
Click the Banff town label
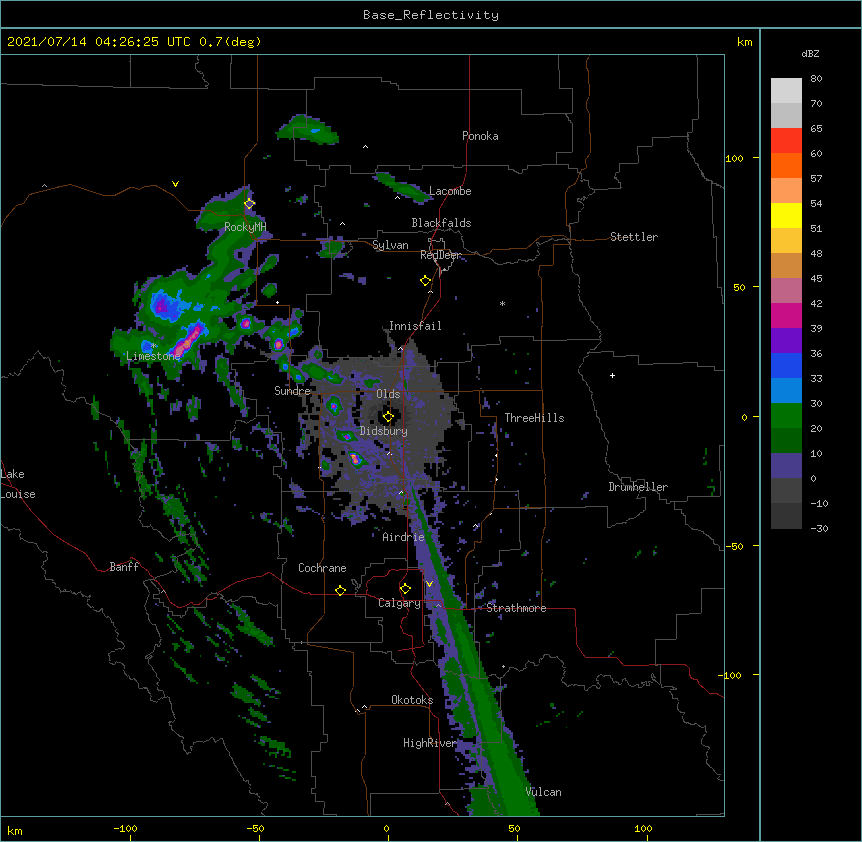click(x=124, y=567)
